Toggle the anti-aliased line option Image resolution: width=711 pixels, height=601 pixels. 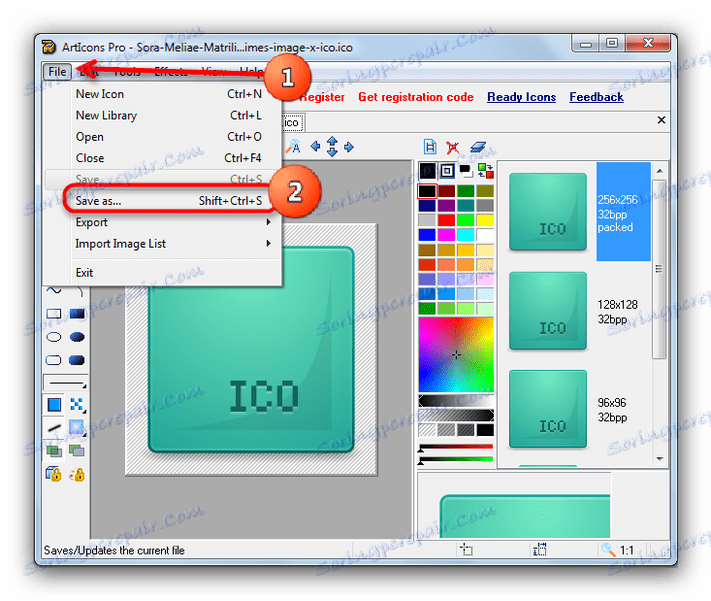[x=54, y=427]
